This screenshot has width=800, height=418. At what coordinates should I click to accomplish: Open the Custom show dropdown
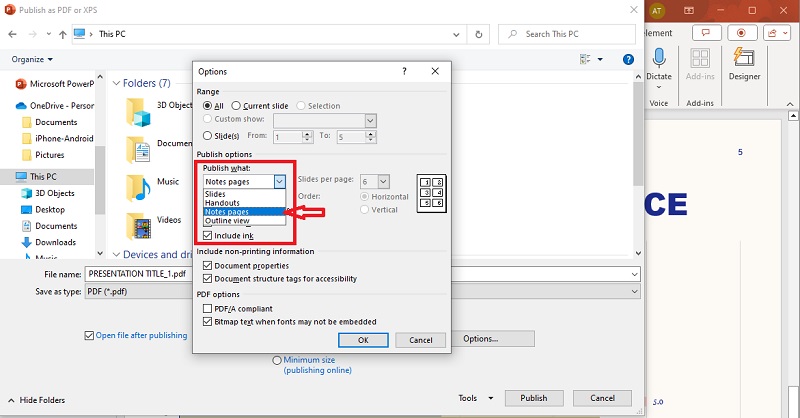370,121
